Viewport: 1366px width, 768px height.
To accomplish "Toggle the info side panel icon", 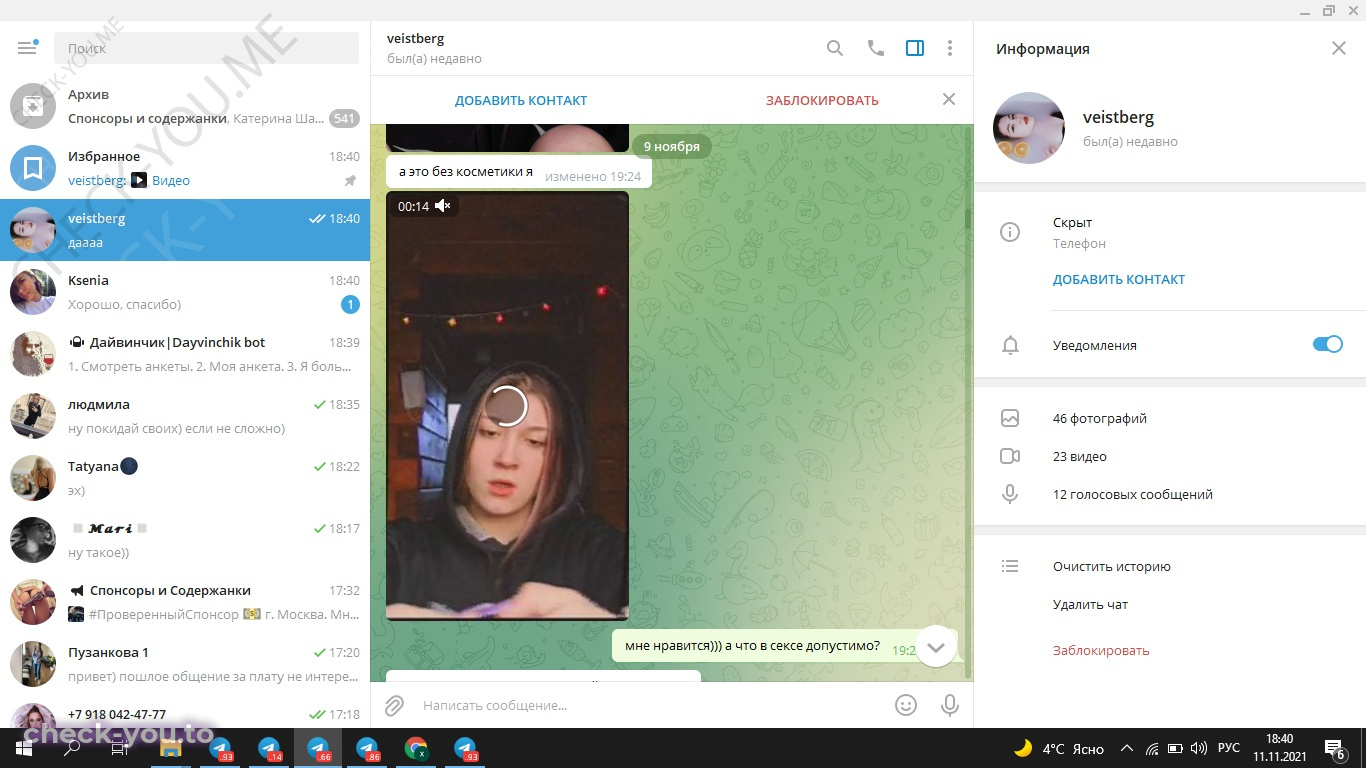I will [x=915, y=48].
